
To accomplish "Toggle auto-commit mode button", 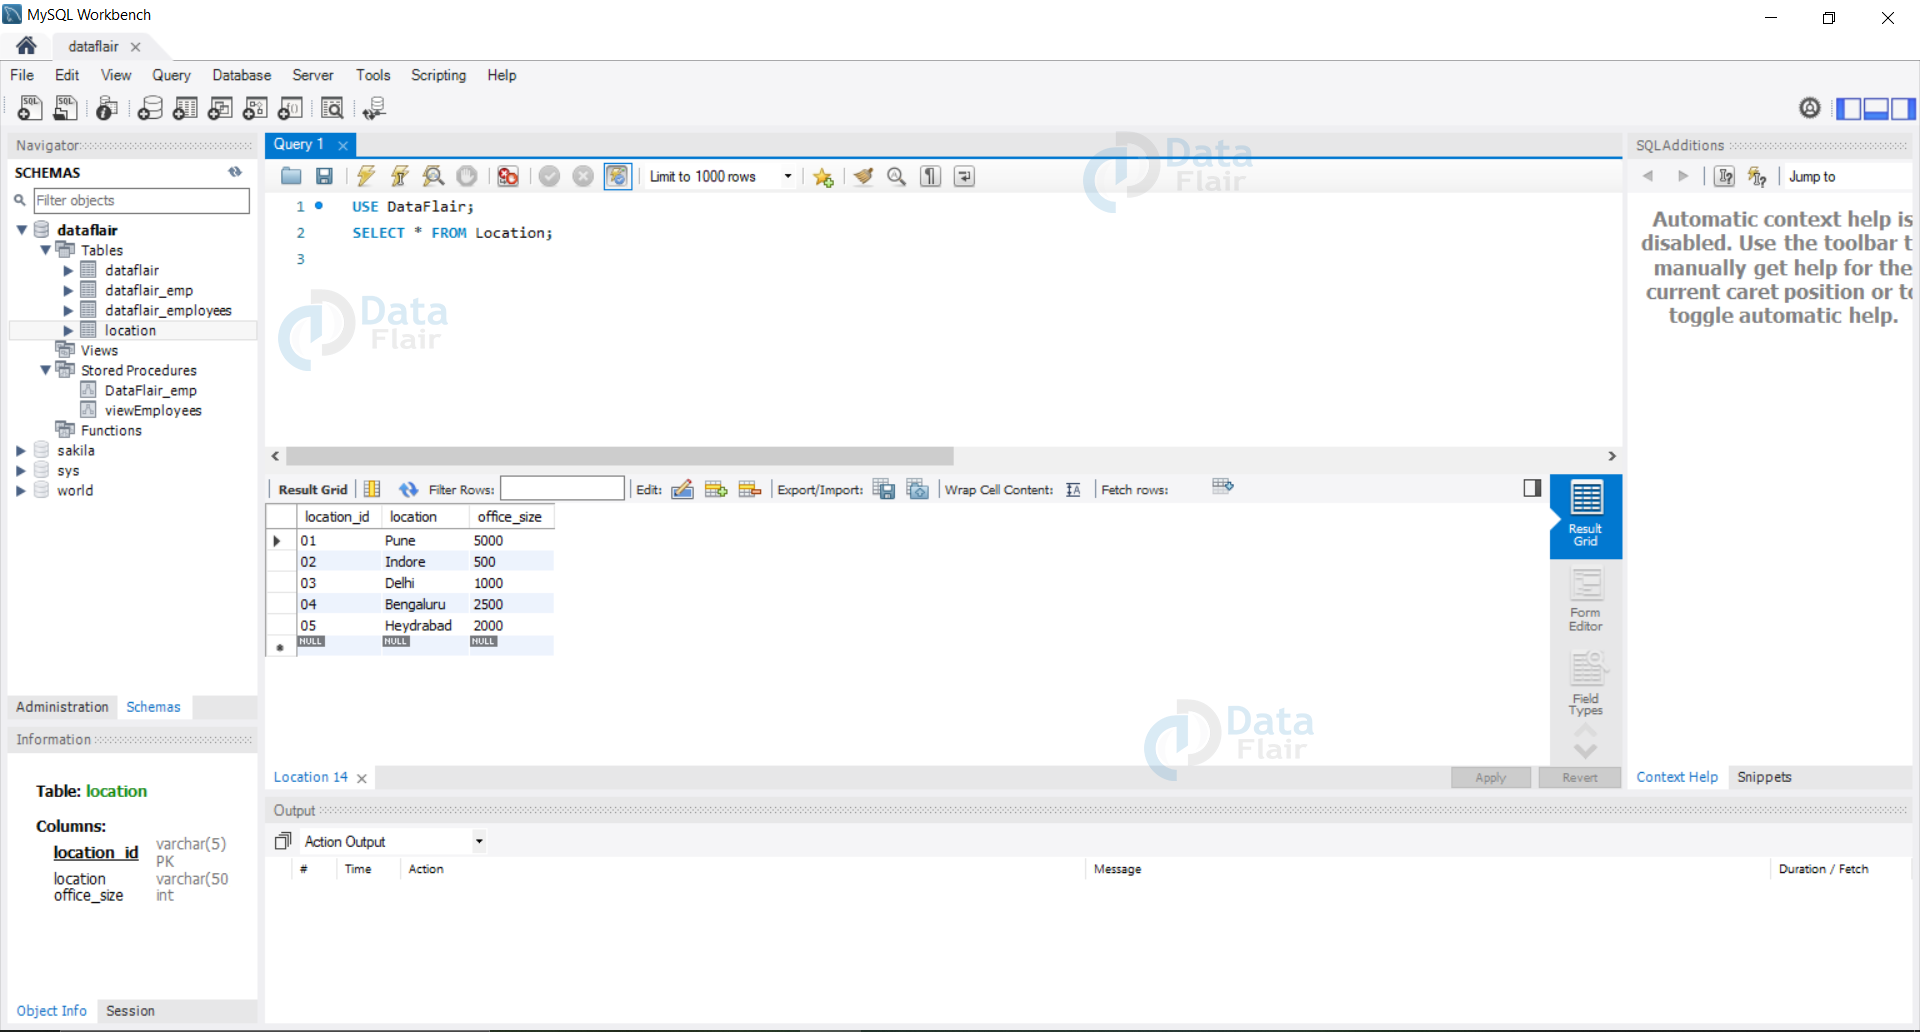I will click(x=618, y=176).
